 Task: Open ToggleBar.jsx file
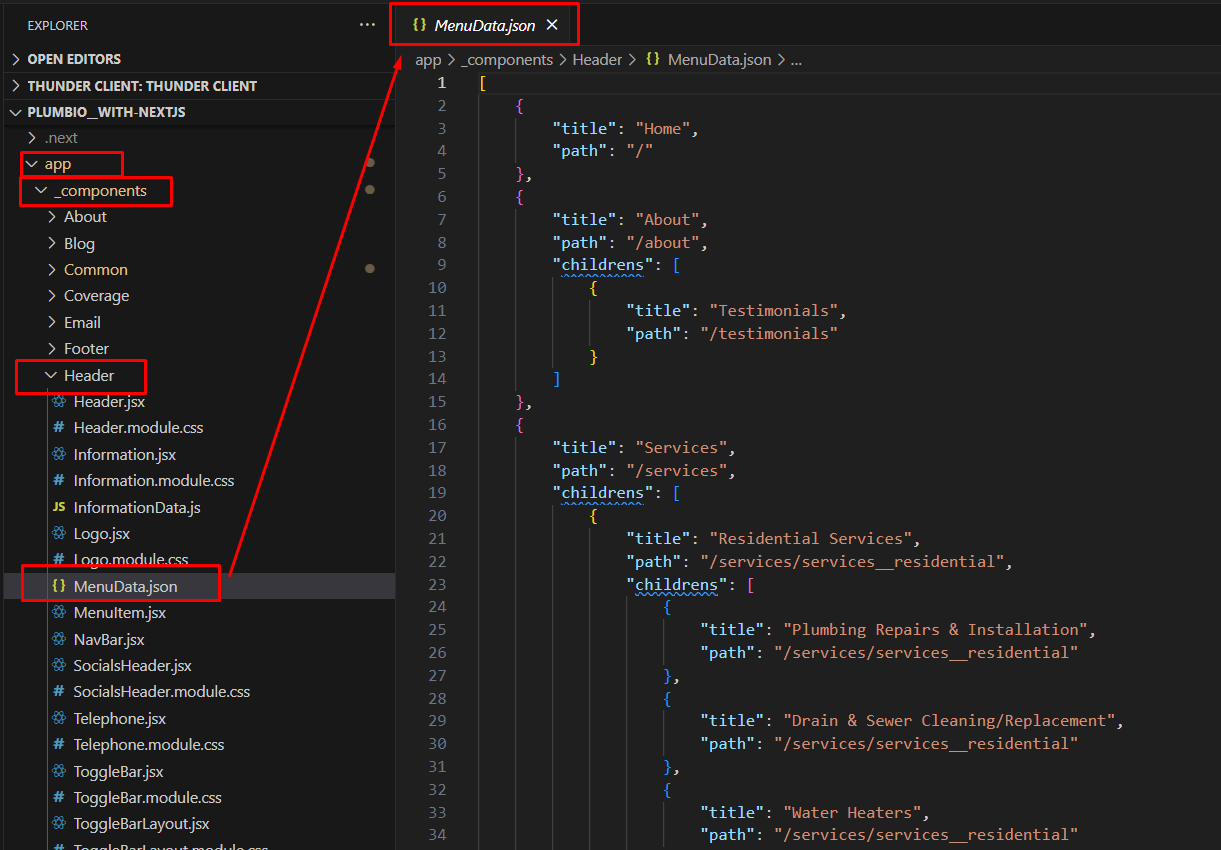[118, 771]
